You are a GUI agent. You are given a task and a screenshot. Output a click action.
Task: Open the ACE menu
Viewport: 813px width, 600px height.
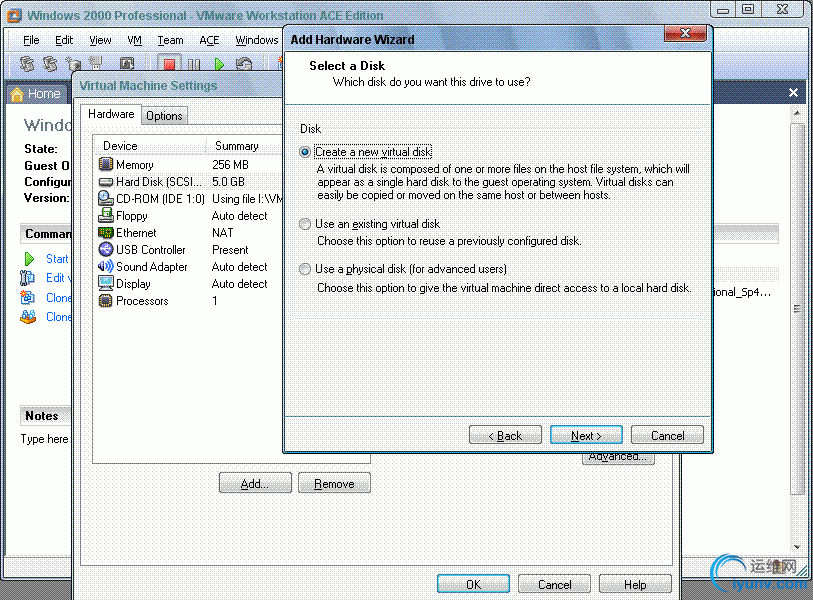tap(209, 40)
